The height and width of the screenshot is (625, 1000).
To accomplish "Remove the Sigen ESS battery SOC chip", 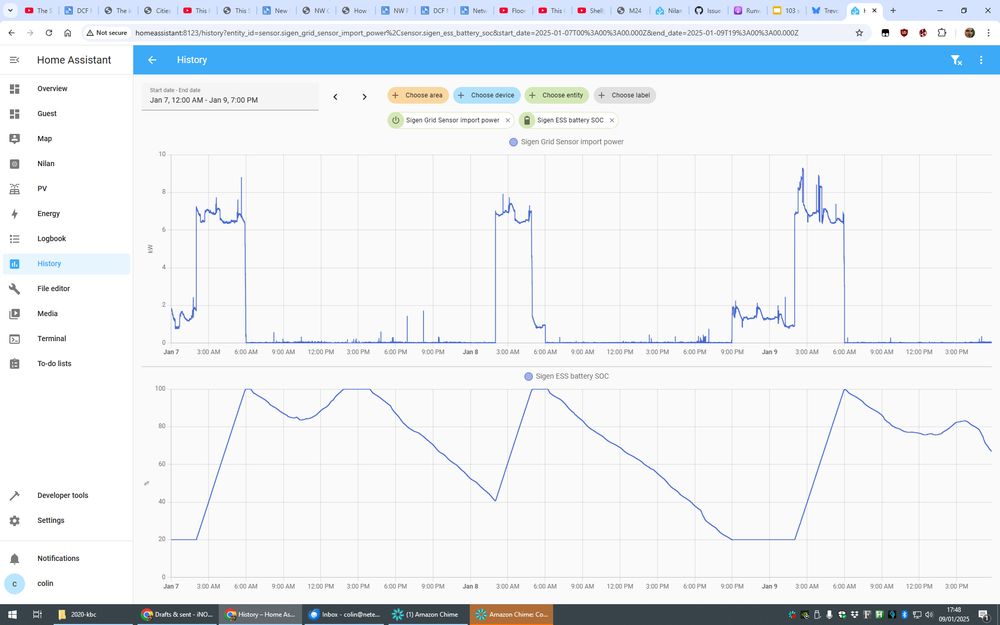I will (x=612, y=120).
